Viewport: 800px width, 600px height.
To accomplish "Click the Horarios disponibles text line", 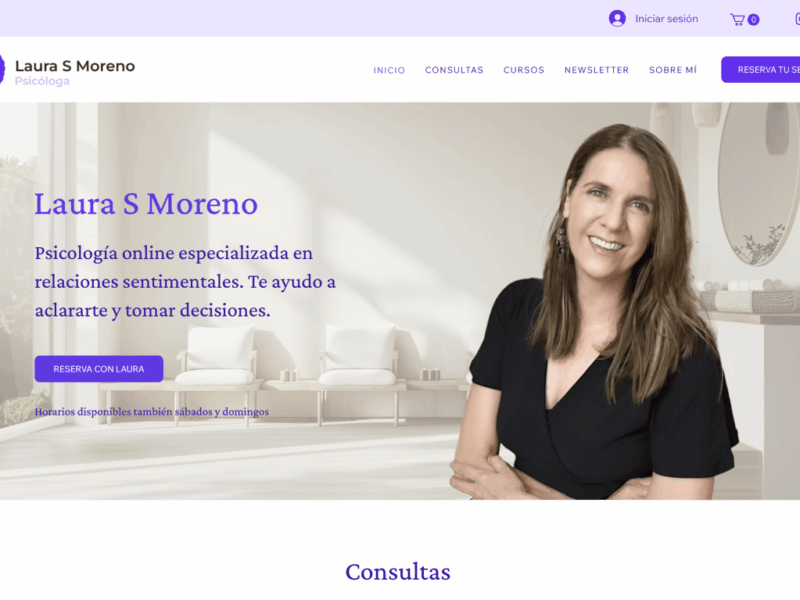I will 152,412.
